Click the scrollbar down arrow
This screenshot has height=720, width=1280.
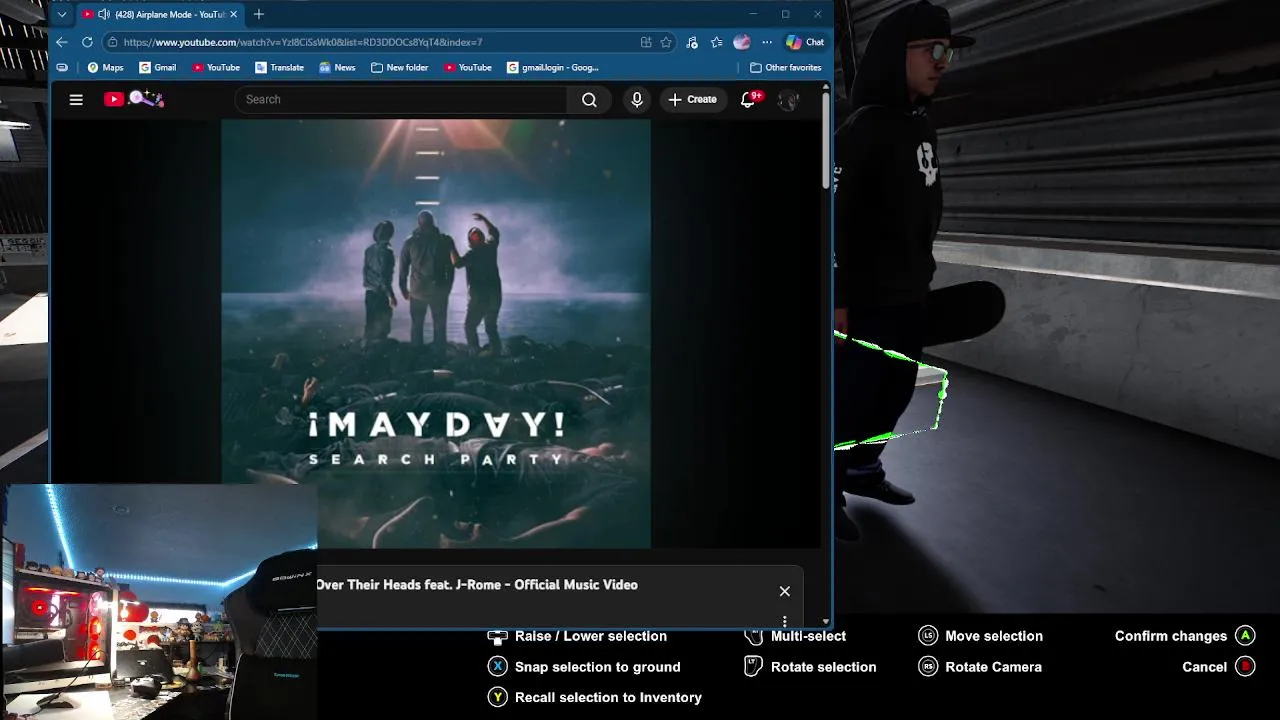[826, 622]
